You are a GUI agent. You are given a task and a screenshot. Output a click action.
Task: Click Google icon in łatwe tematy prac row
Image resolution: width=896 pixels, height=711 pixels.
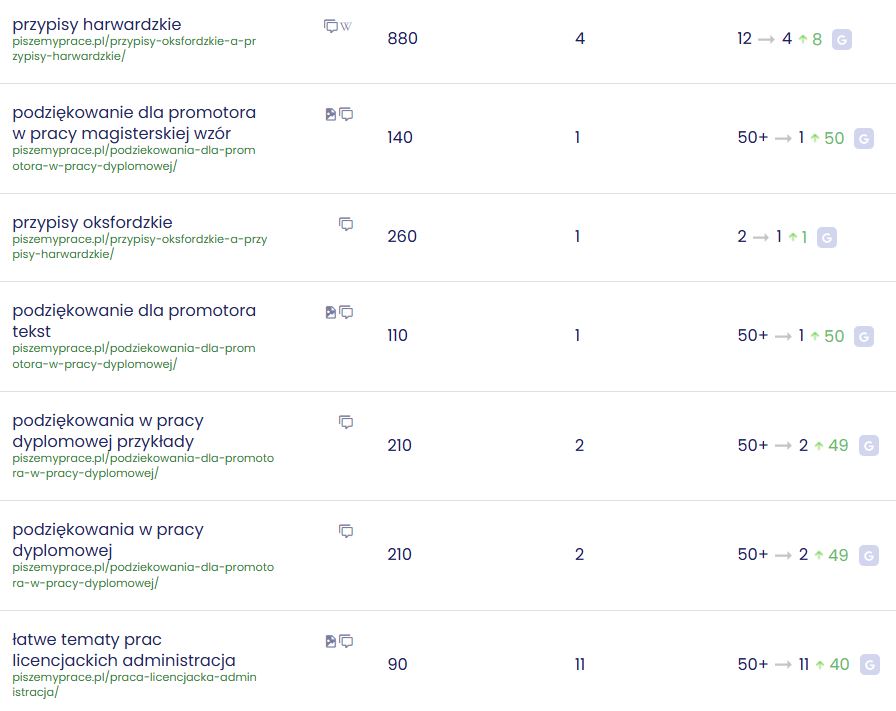(x=869, y=665)
